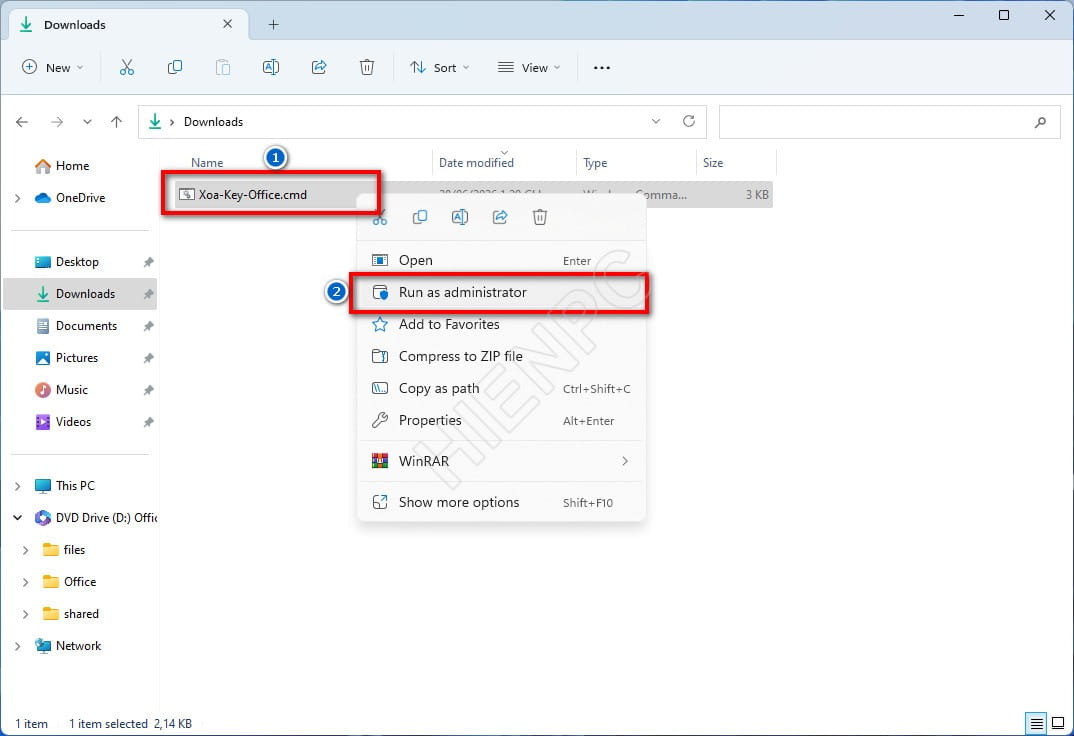Select Show more options

coord(501,502)
